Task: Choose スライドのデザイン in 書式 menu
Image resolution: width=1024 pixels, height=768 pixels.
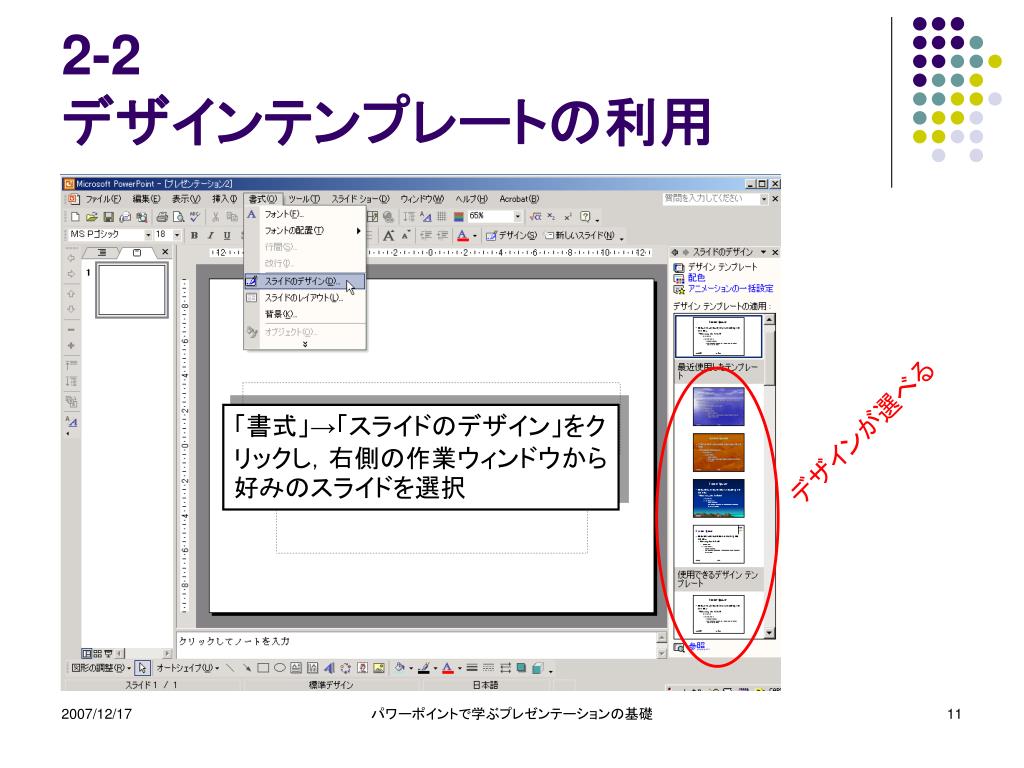Action: [x=304, y=281]
